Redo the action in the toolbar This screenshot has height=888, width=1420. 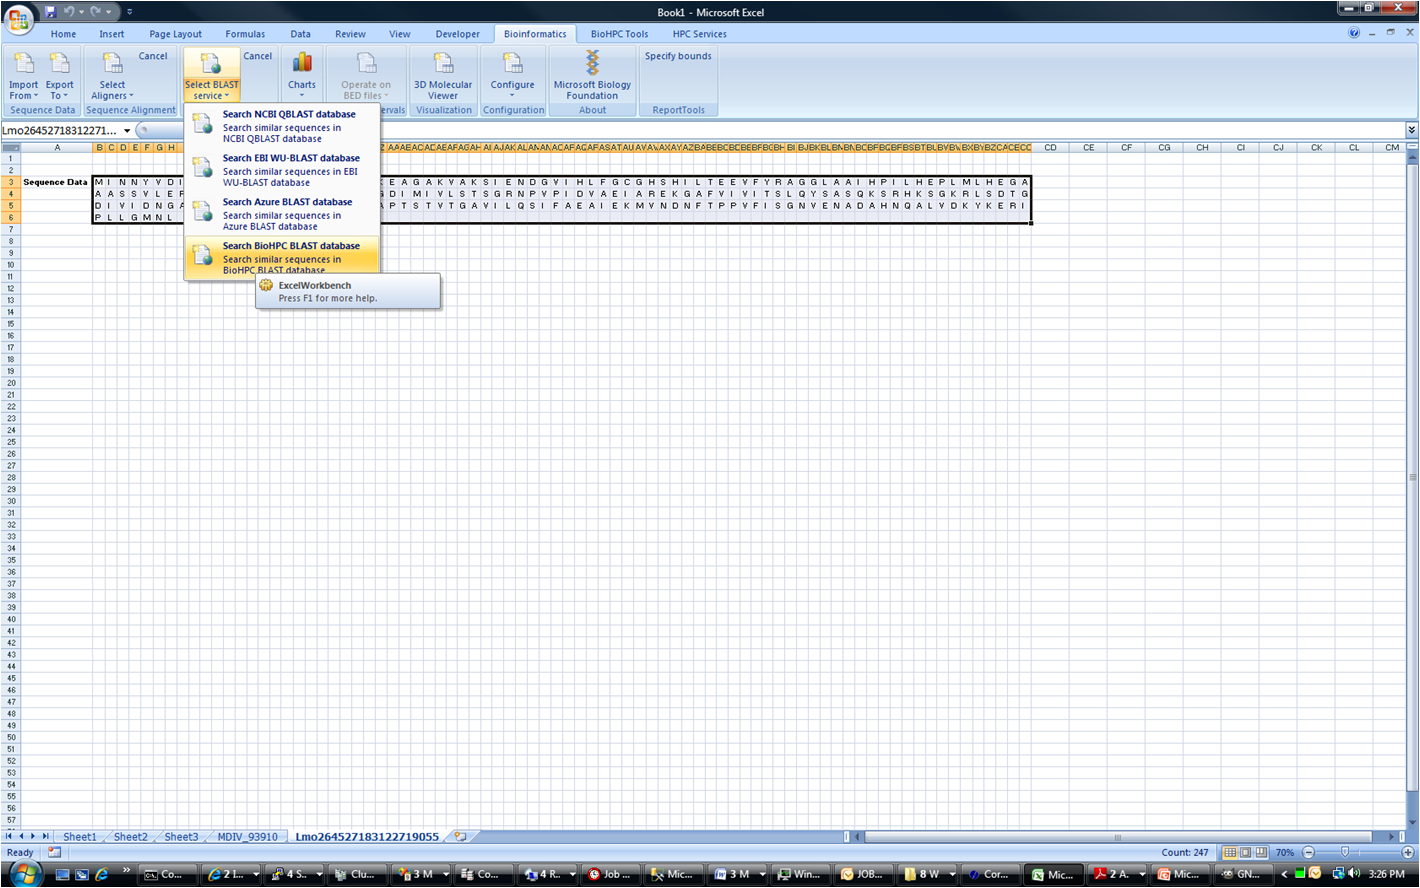point(96,11)
